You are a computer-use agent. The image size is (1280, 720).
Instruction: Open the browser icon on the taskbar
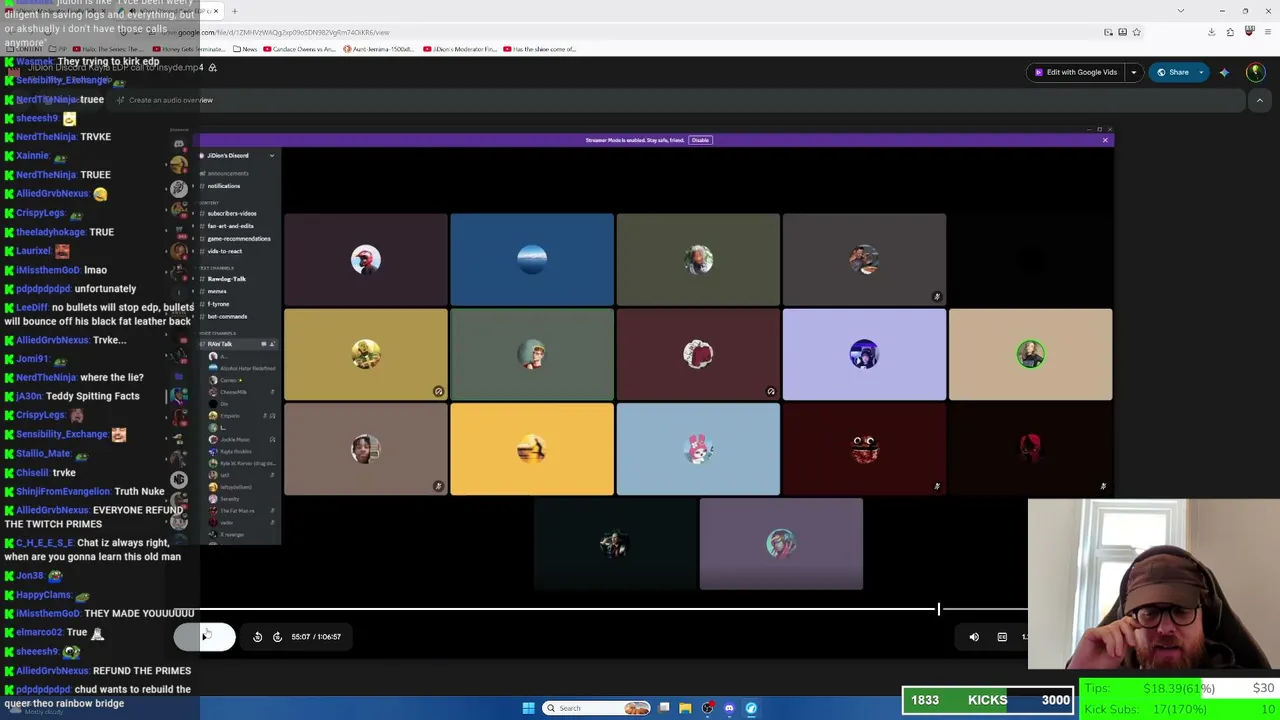pos(751,708)
